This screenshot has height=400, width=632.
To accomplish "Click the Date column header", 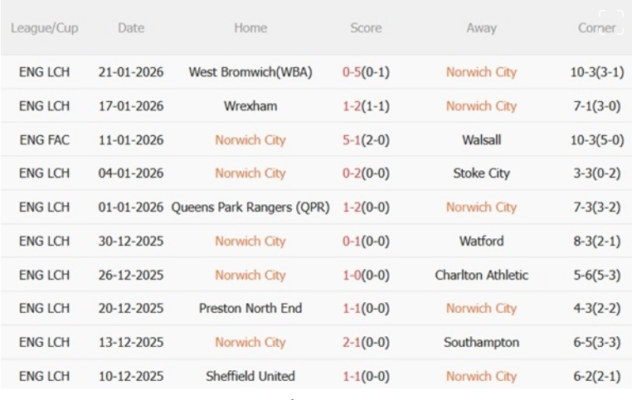I will coord(131,28).
